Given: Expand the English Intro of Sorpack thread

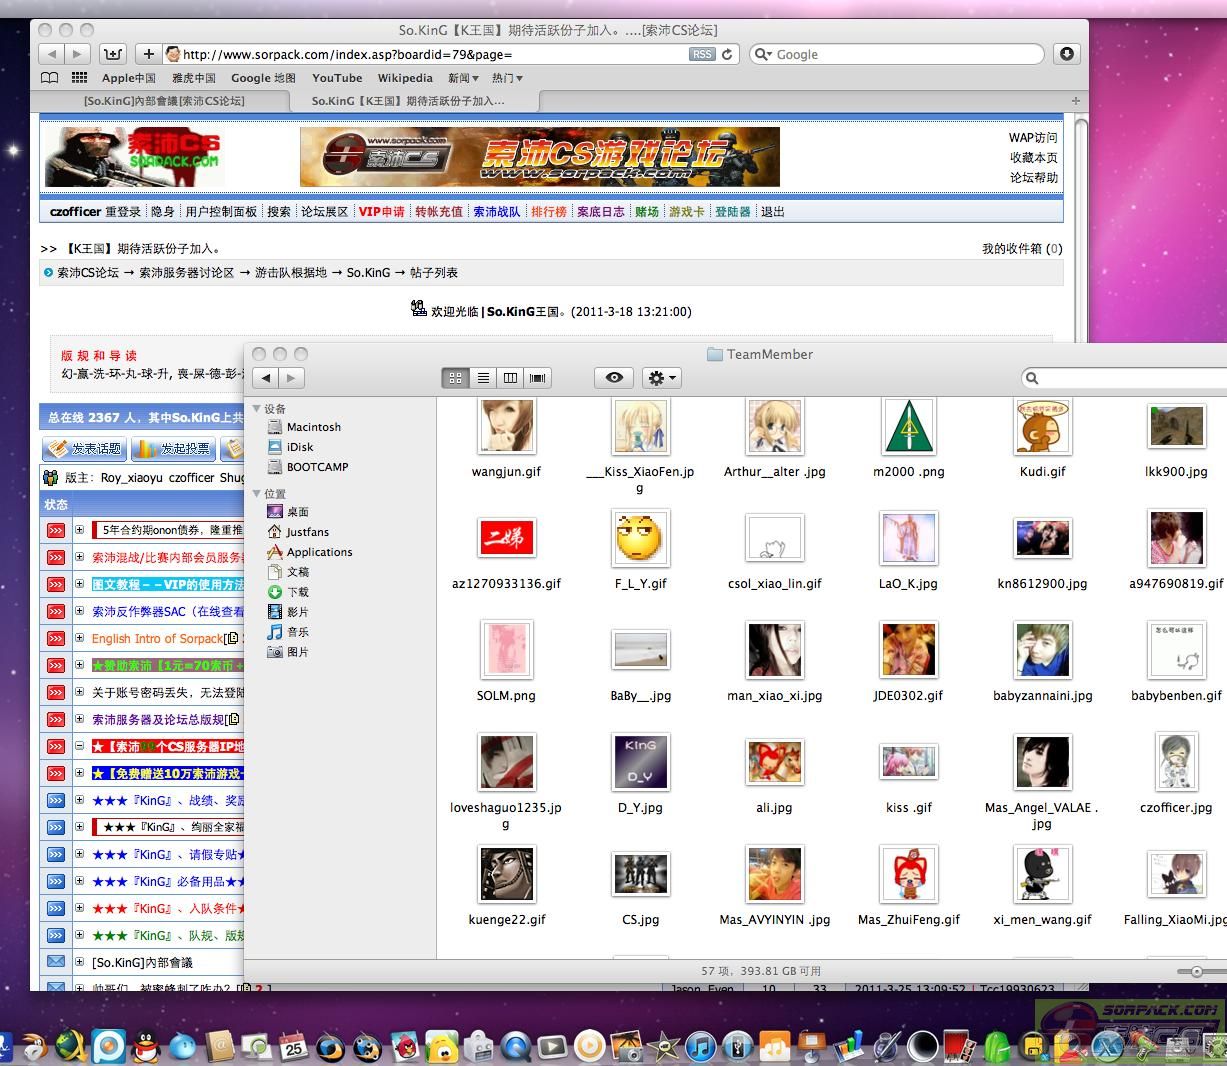Looking at the screenshot, I should [79, 638].
